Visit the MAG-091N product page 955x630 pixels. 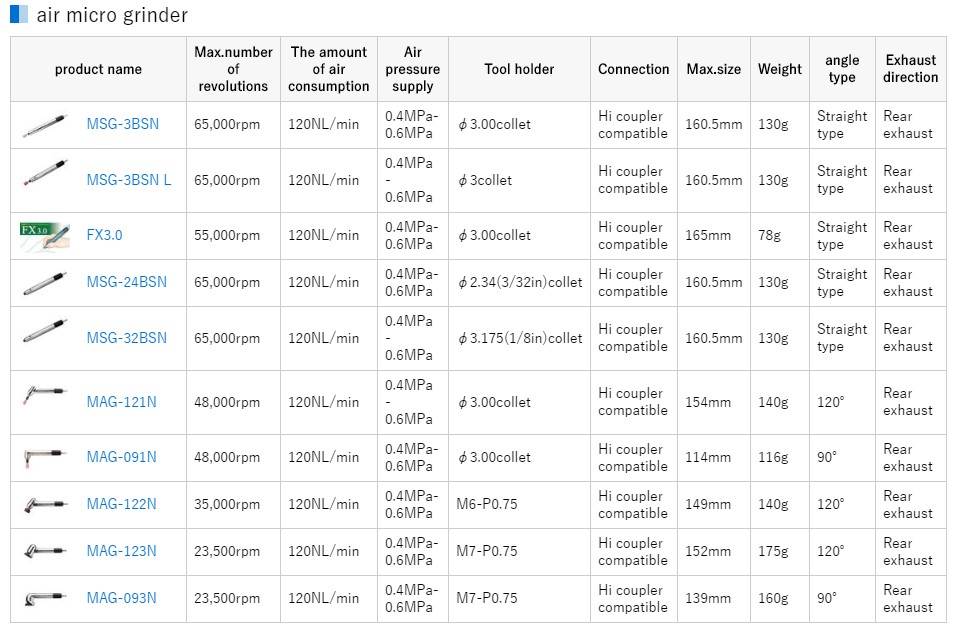coord(121,458)
